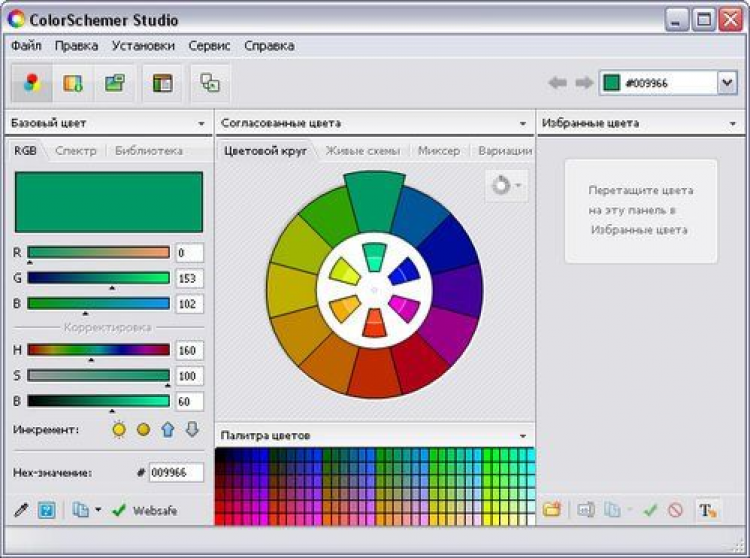Click the H value field showing 160

point(189,350)
